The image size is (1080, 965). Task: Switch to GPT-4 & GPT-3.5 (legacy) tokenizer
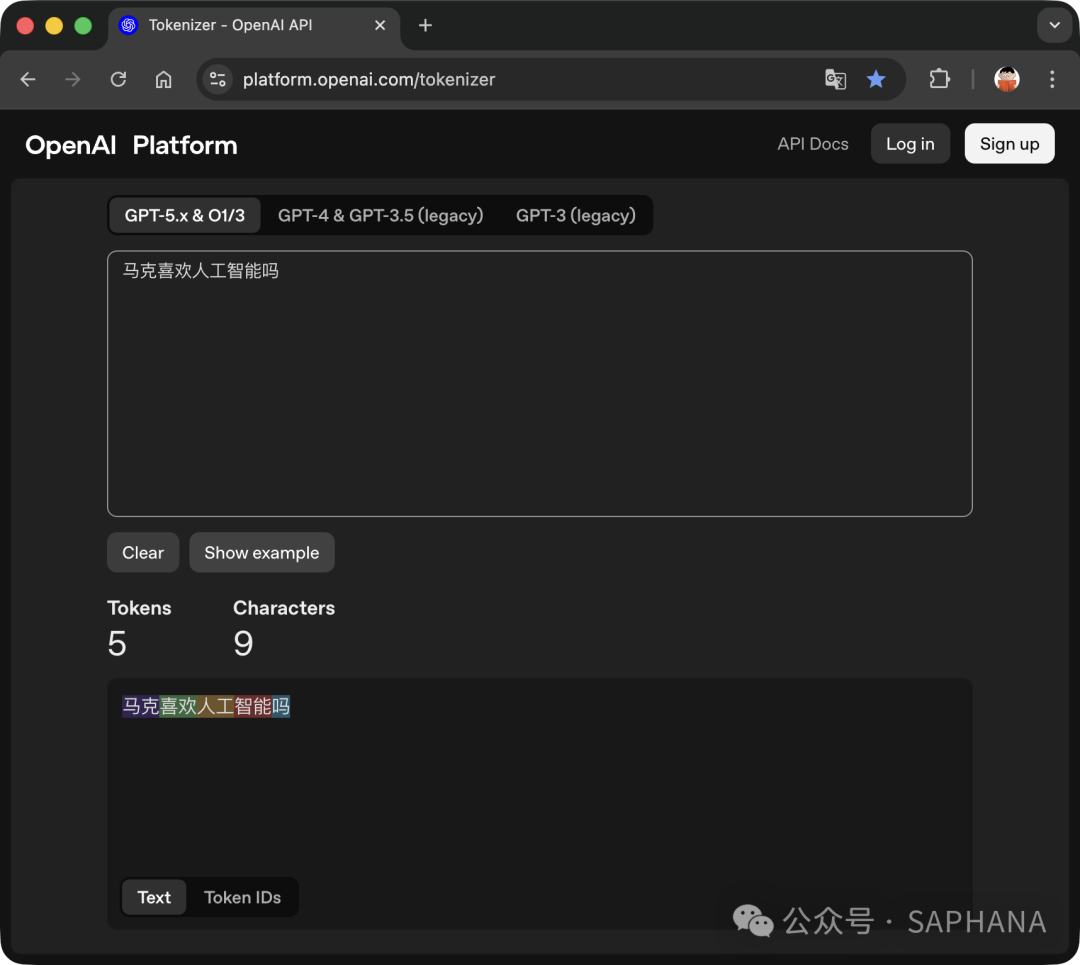pyautogui.click(x=380, y=215)
